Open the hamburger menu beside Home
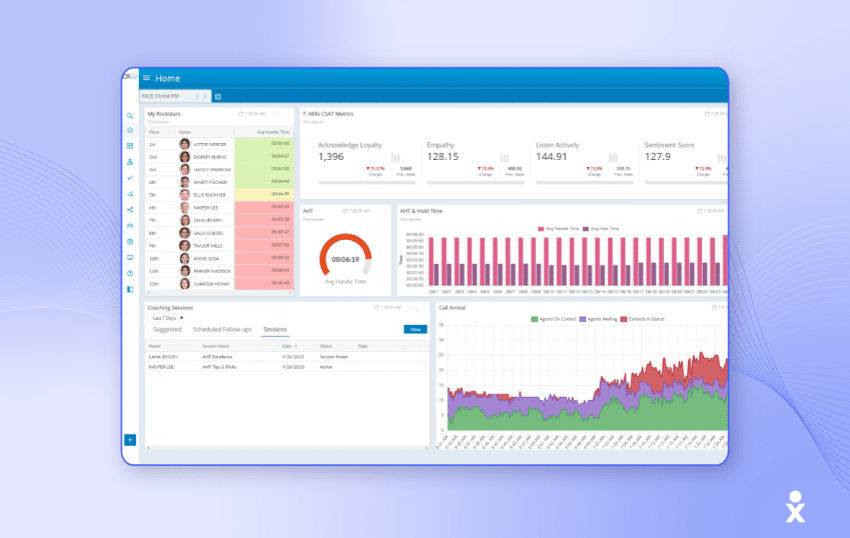Screen dimensions: 850x538 [146, 78]
